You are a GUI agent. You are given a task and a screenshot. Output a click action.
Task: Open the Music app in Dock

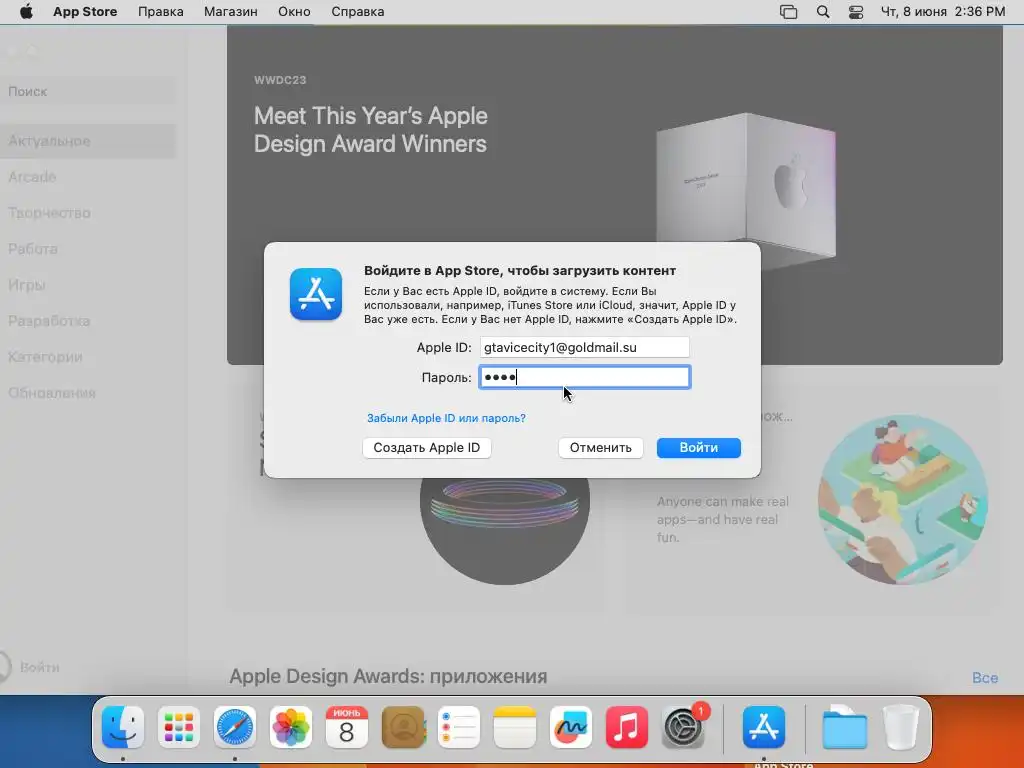click(627, 727)
